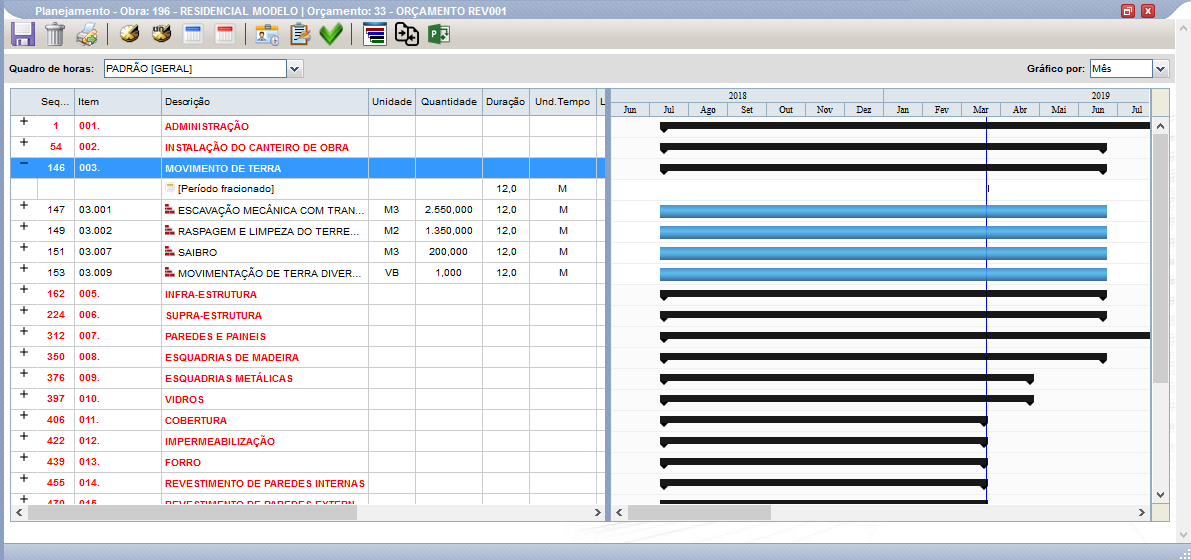Click the green MS Project export icon
Image resolution: width=1191 pixels, height=560 pixels.
click(x=439, y=35)
